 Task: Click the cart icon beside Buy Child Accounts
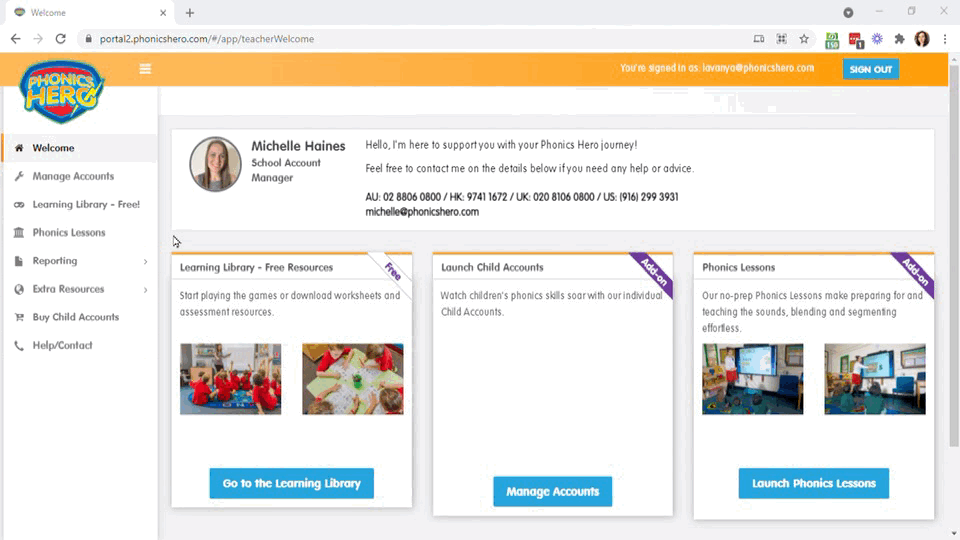pos(19,317)
